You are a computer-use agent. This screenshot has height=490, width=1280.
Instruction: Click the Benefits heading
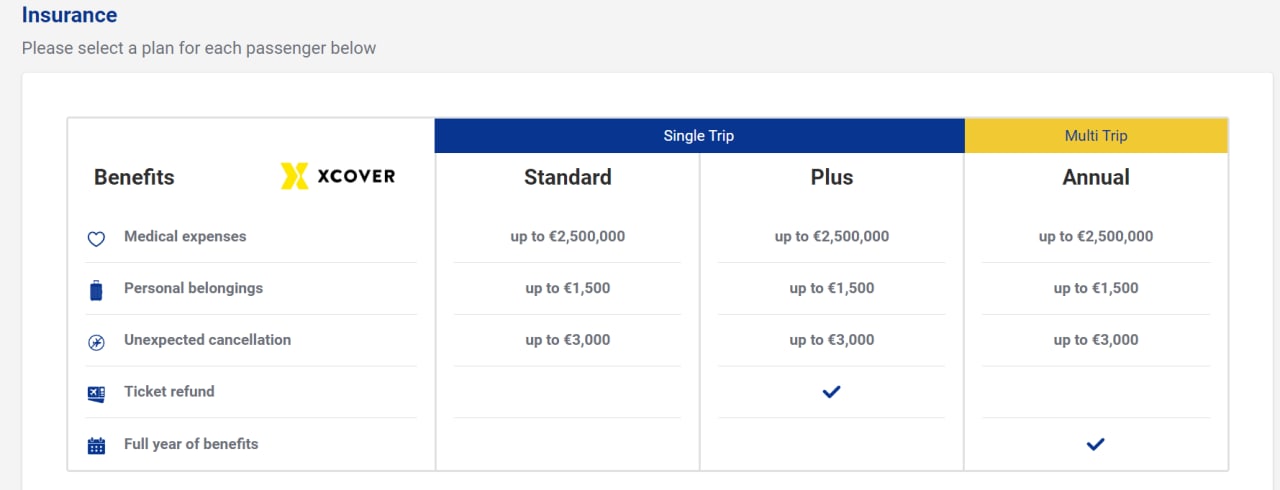coord(134,177)
